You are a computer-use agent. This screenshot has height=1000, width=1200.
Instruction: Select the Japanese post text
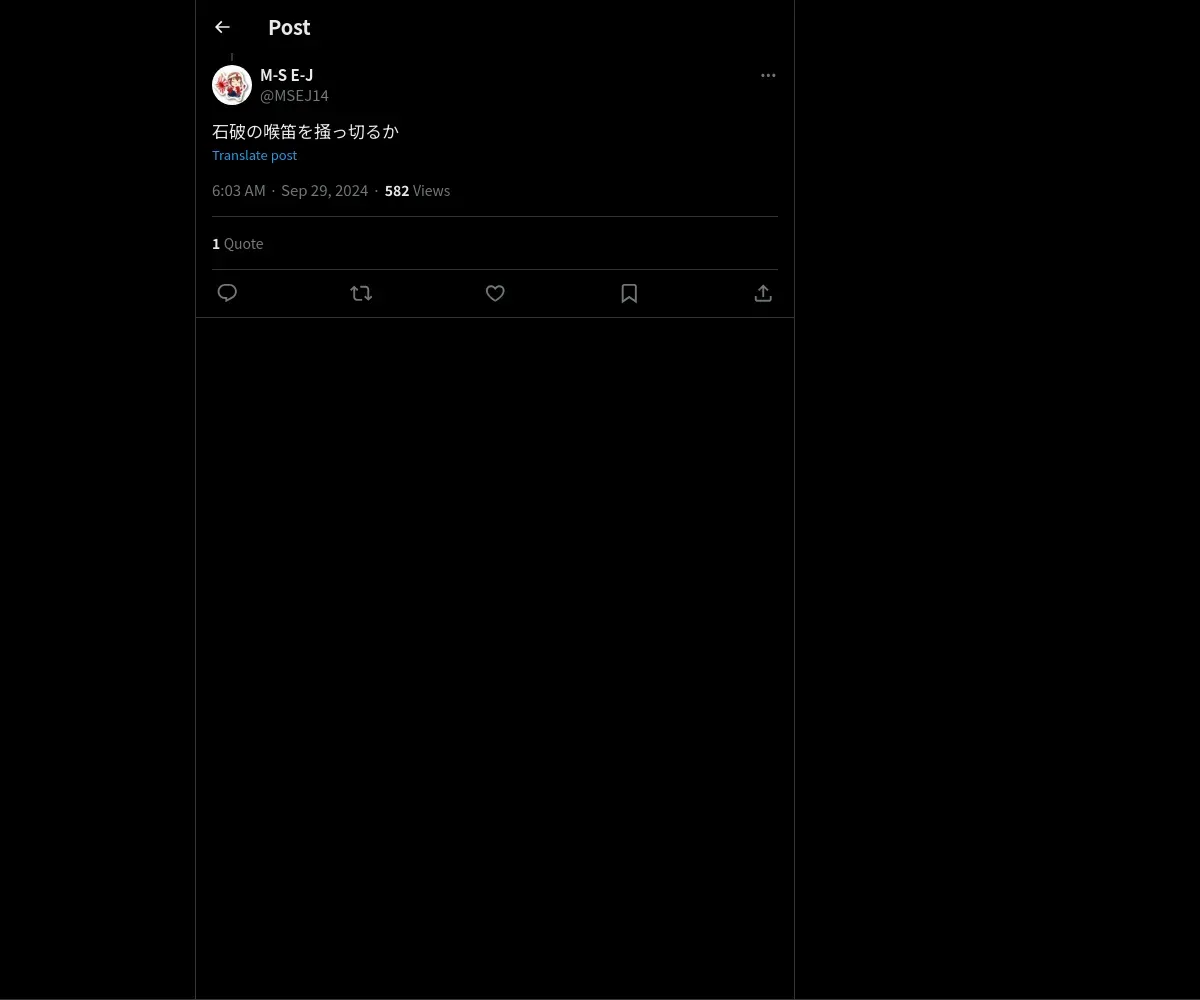(x=305, y=131)
